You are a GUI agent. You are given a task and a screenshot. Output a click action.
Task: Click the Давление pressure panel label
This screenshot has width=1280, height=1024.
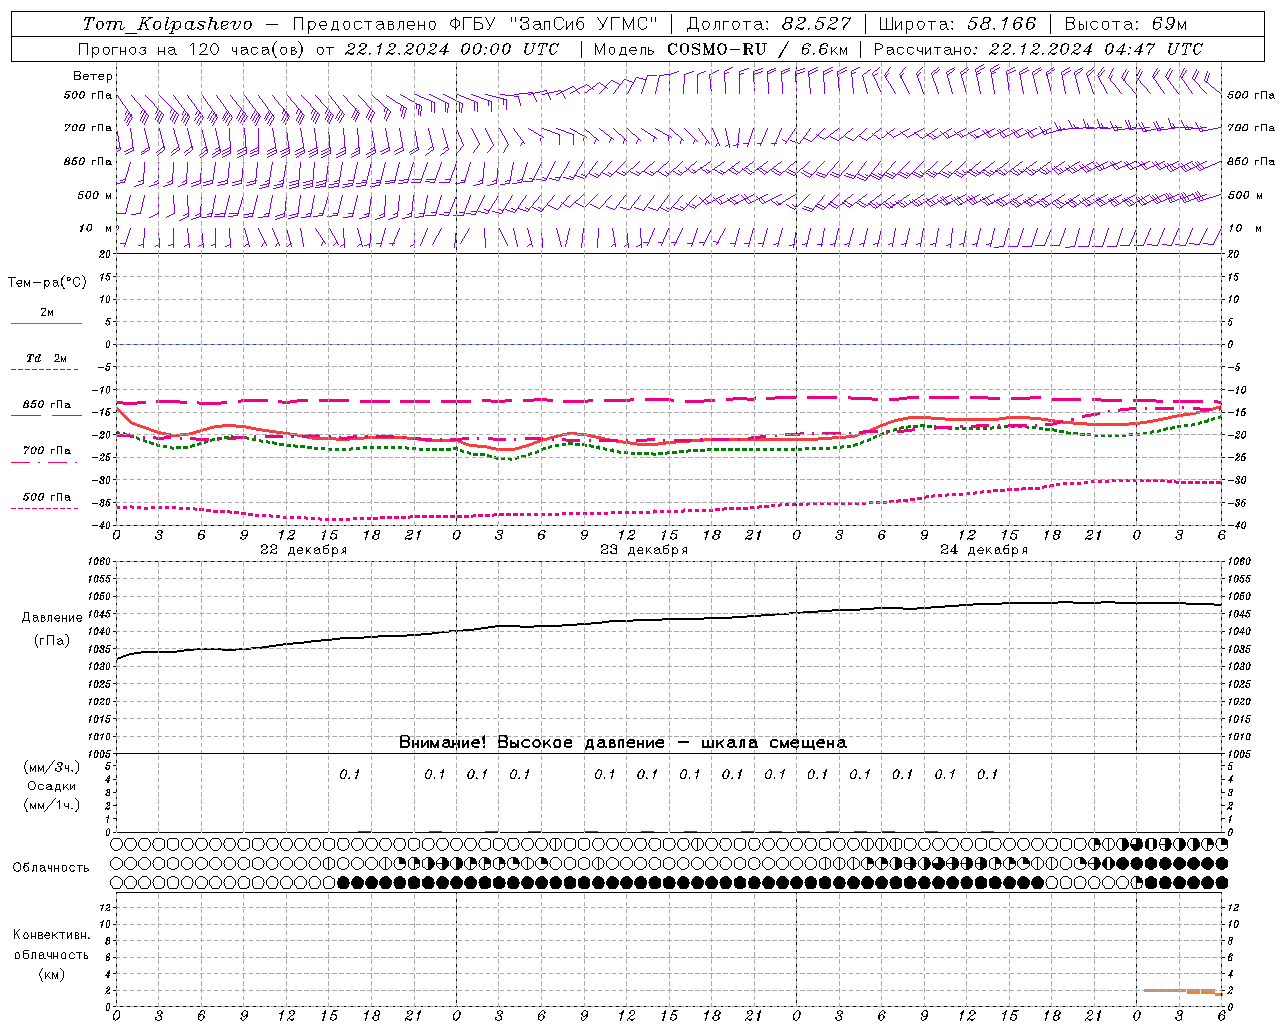[52, 618]
